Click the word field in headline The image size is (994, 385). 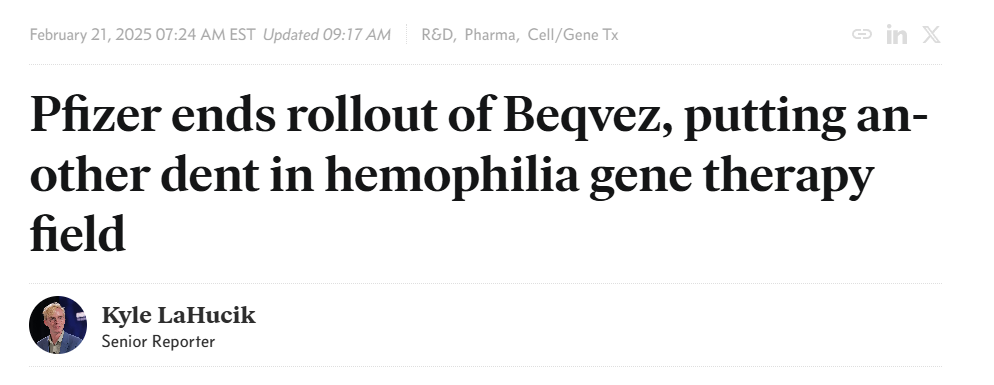point(77,235)
